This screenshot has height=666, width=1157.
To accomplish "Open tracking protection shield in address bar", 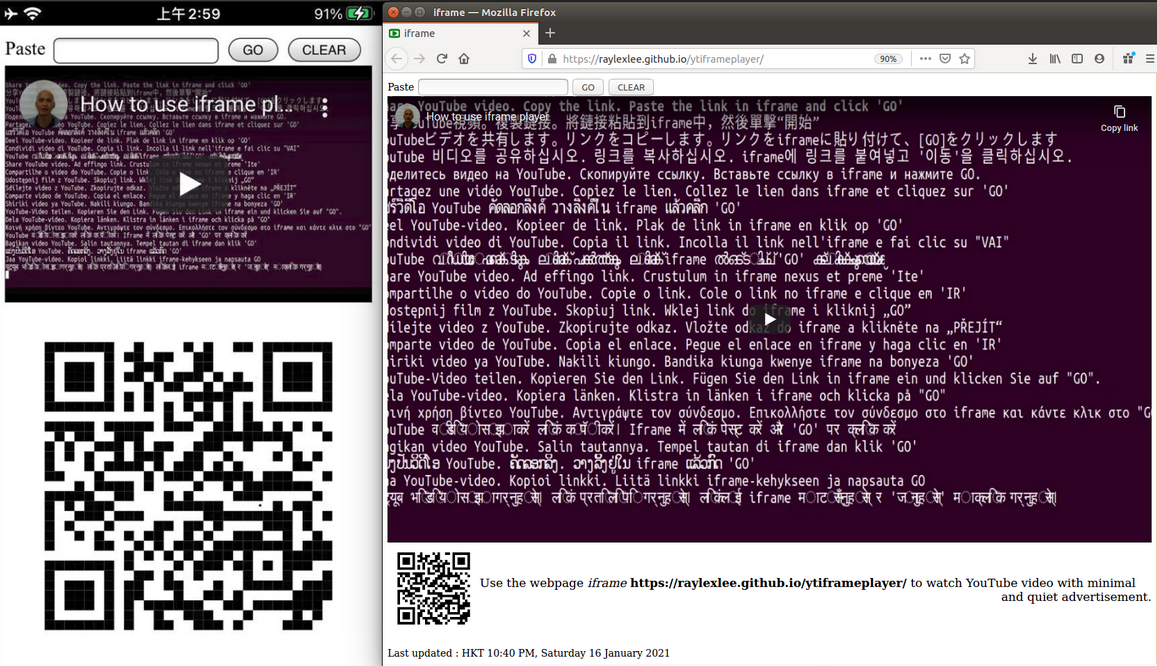I will (532, 59).
